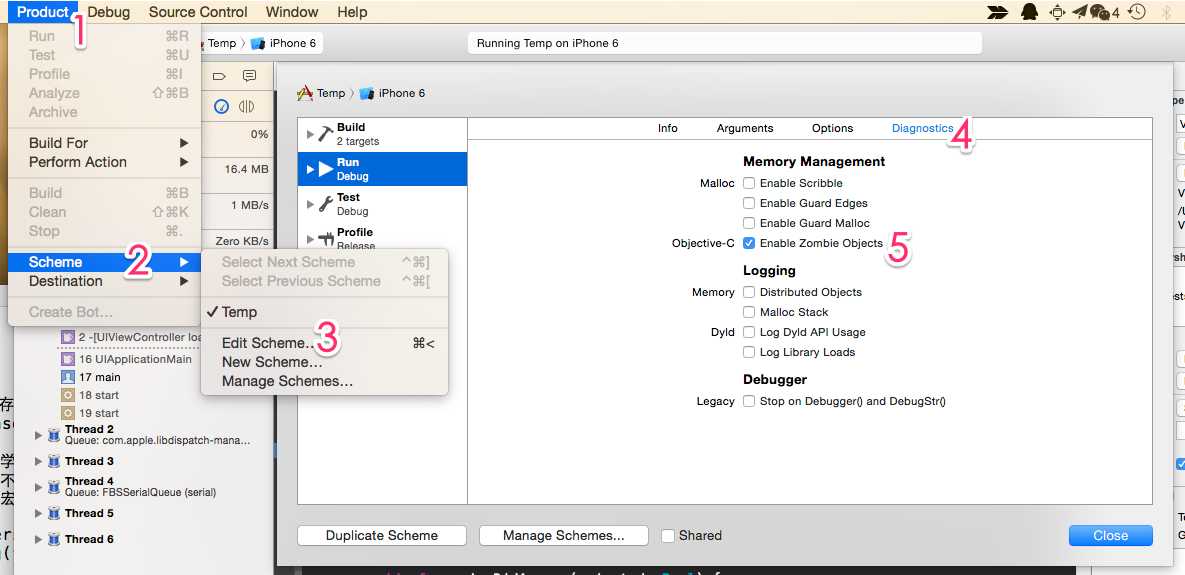Screen dimensions: 1185x575
Task: Expand Thread 6 disclosure triangle
Action: pyautogui.click(x=39, y=539)
